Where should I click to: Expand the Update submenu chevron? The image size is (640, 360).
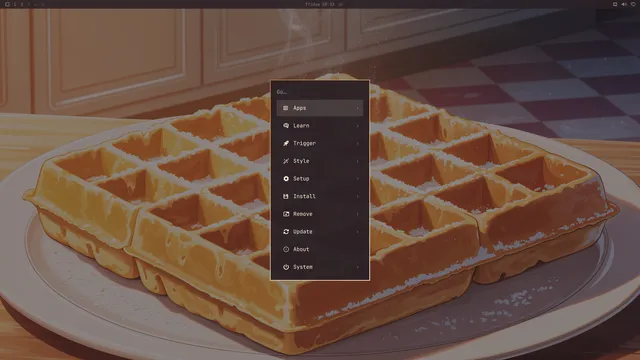(358, 232)
